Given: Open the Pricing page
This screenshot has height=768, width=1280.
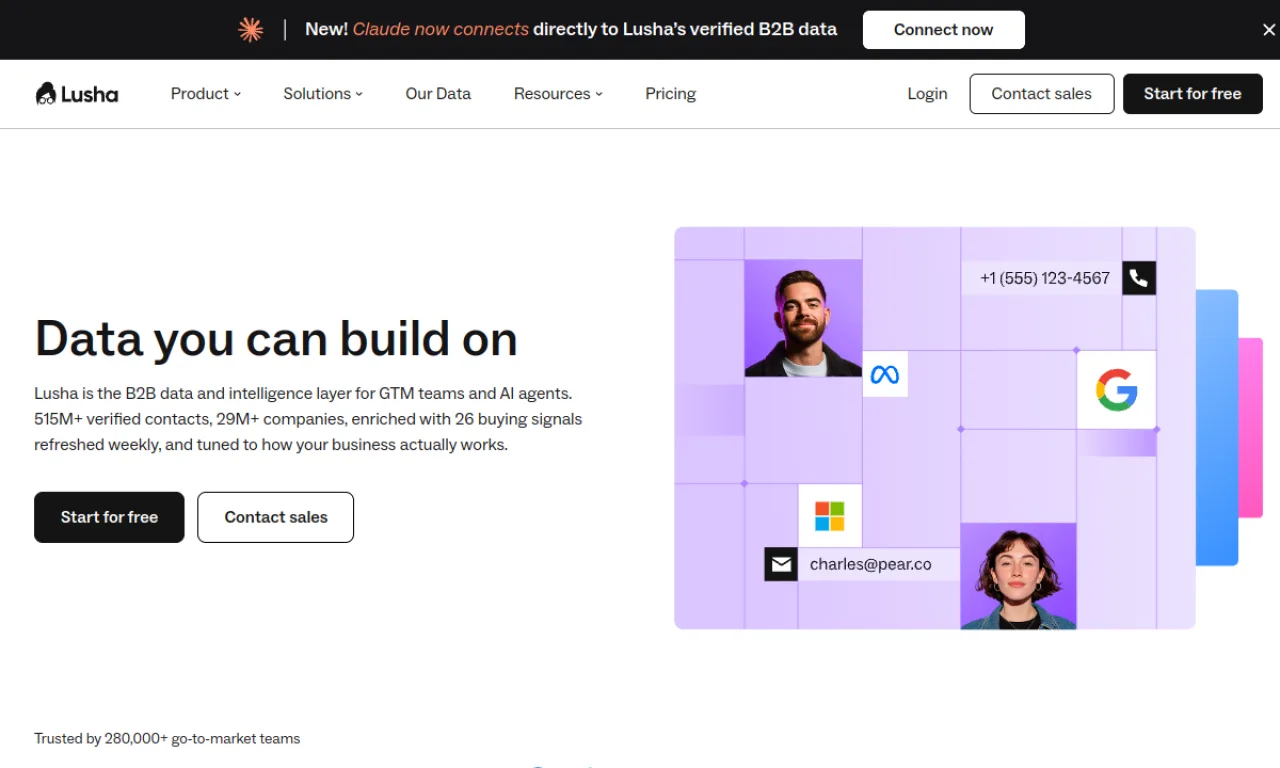Looking at the screenshot, I should coord(670,94).
